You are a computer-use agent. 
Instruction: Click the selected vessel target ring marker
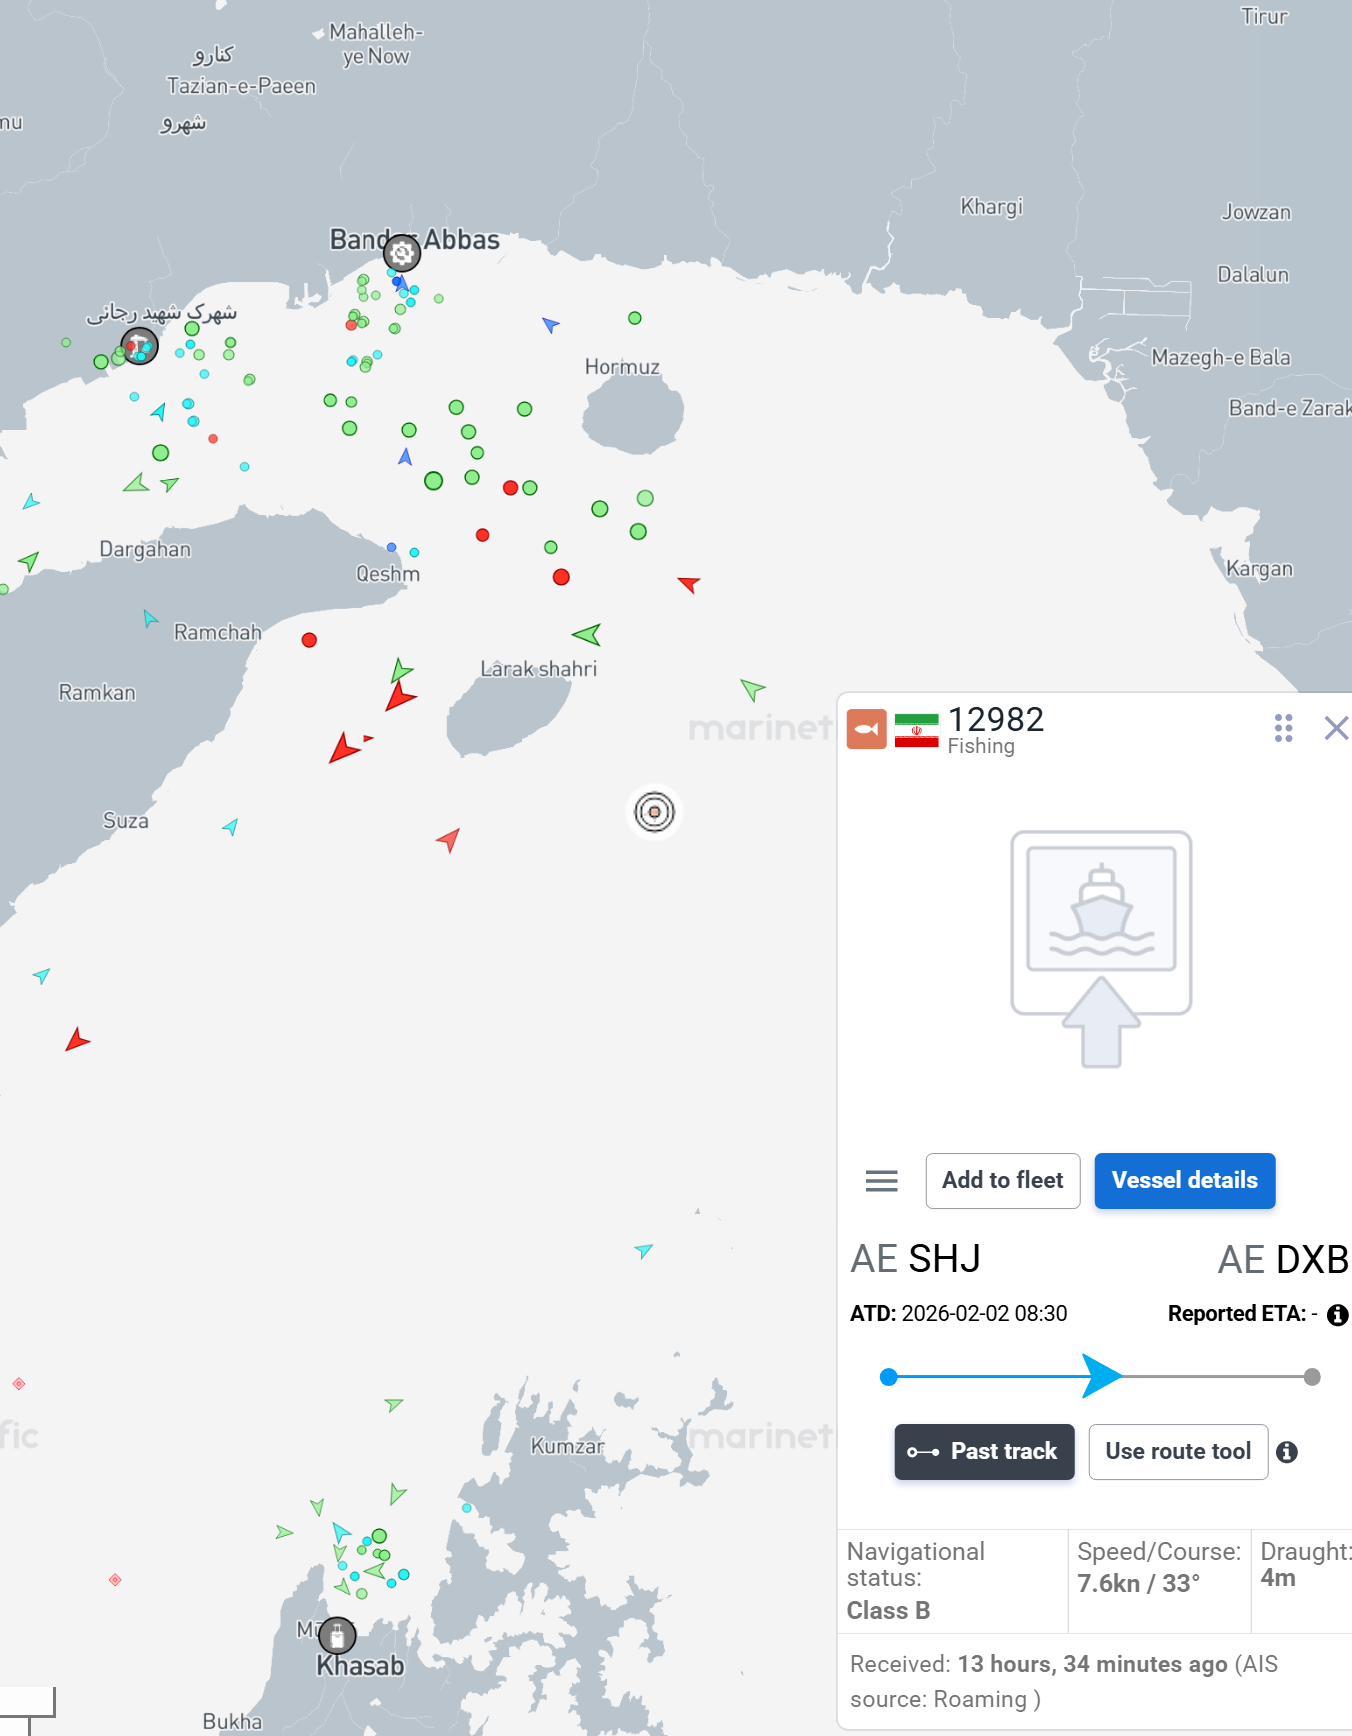pyautogui.click(x=654, y=811)
